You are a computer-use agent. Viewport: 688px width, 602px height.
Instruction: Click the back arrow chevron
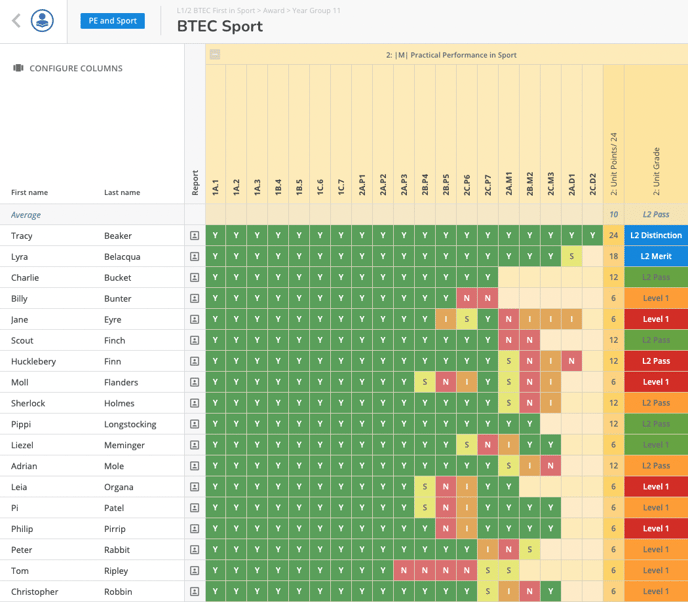click(16, 21)
